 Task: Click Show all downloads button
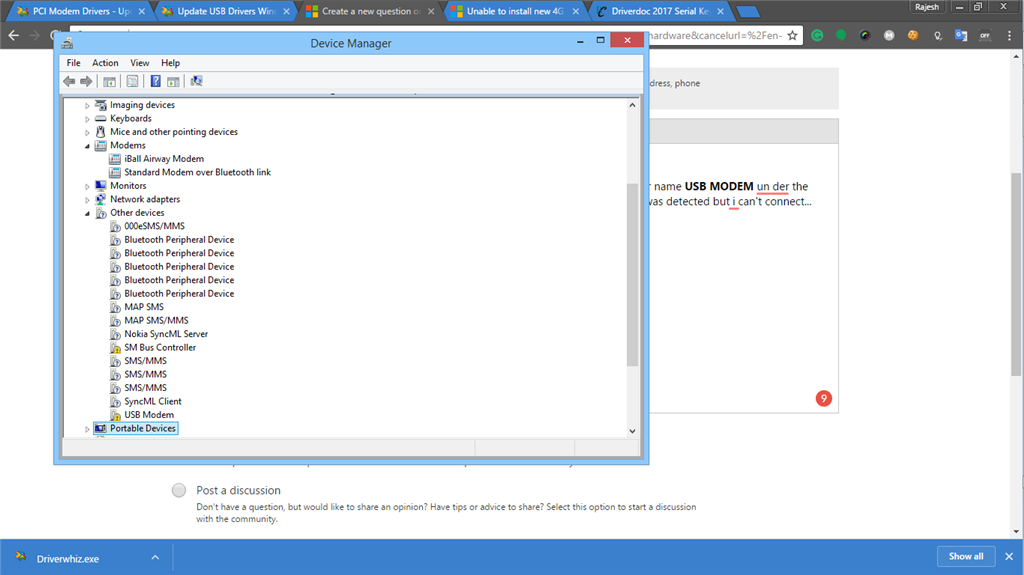966,556
